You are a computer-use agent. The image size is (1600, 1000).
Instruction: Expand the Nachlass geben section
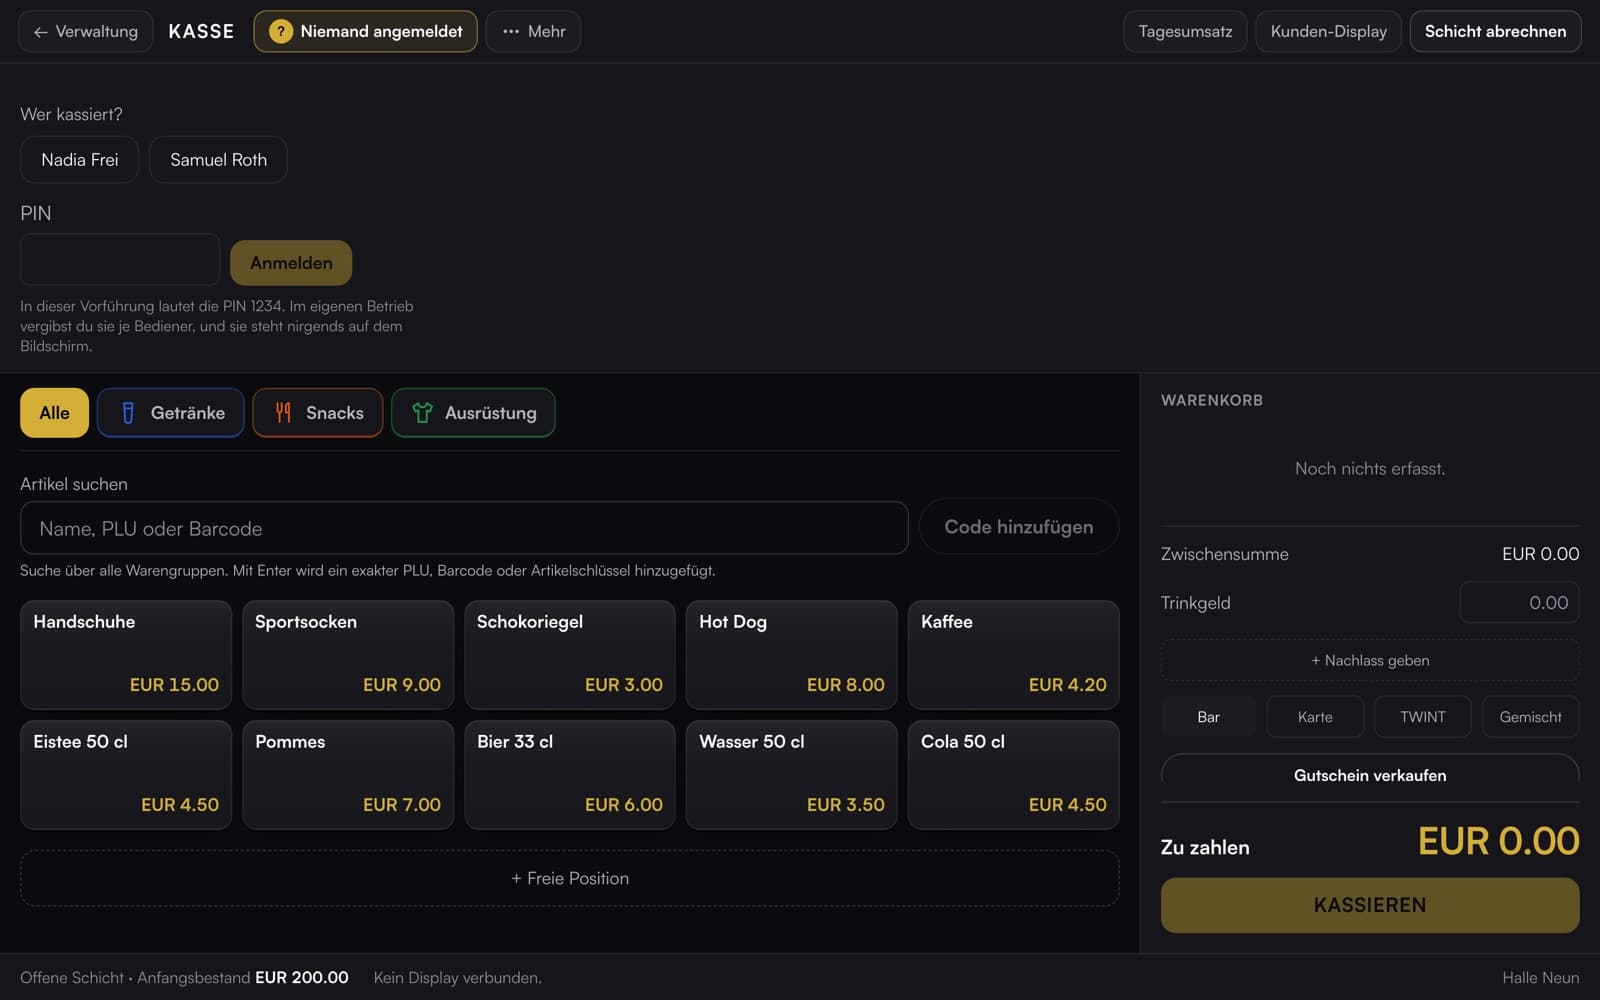coord(1370,660)
